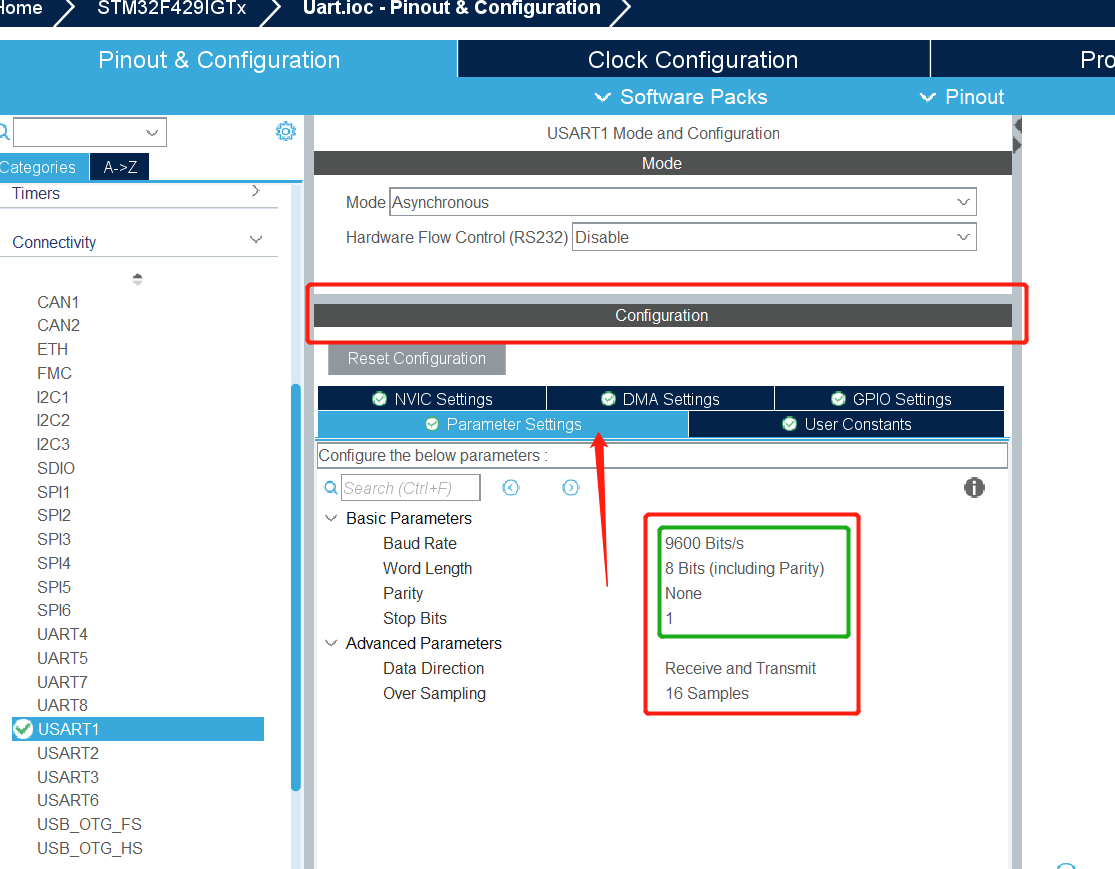Screen dimensions: 1115x869
Task: Click the Home breadcrumb
Action: 21,9
